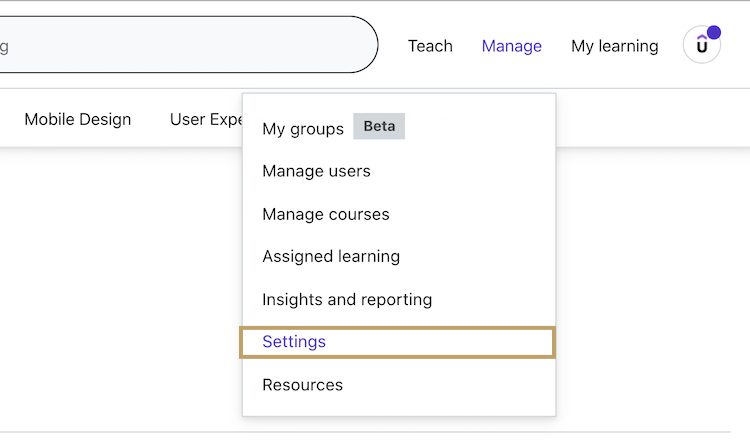Collapse the Manage dropdown menu in header
Screen dimensions: 750x441
[x=511, y=46]
